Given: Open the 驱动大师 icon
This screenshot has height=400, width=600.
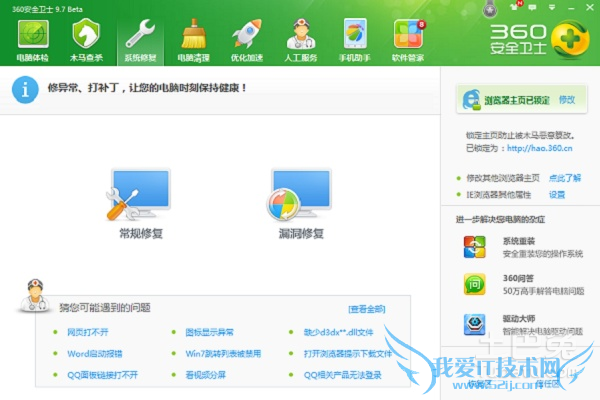Looking at the screenshot, I should 474,325.
